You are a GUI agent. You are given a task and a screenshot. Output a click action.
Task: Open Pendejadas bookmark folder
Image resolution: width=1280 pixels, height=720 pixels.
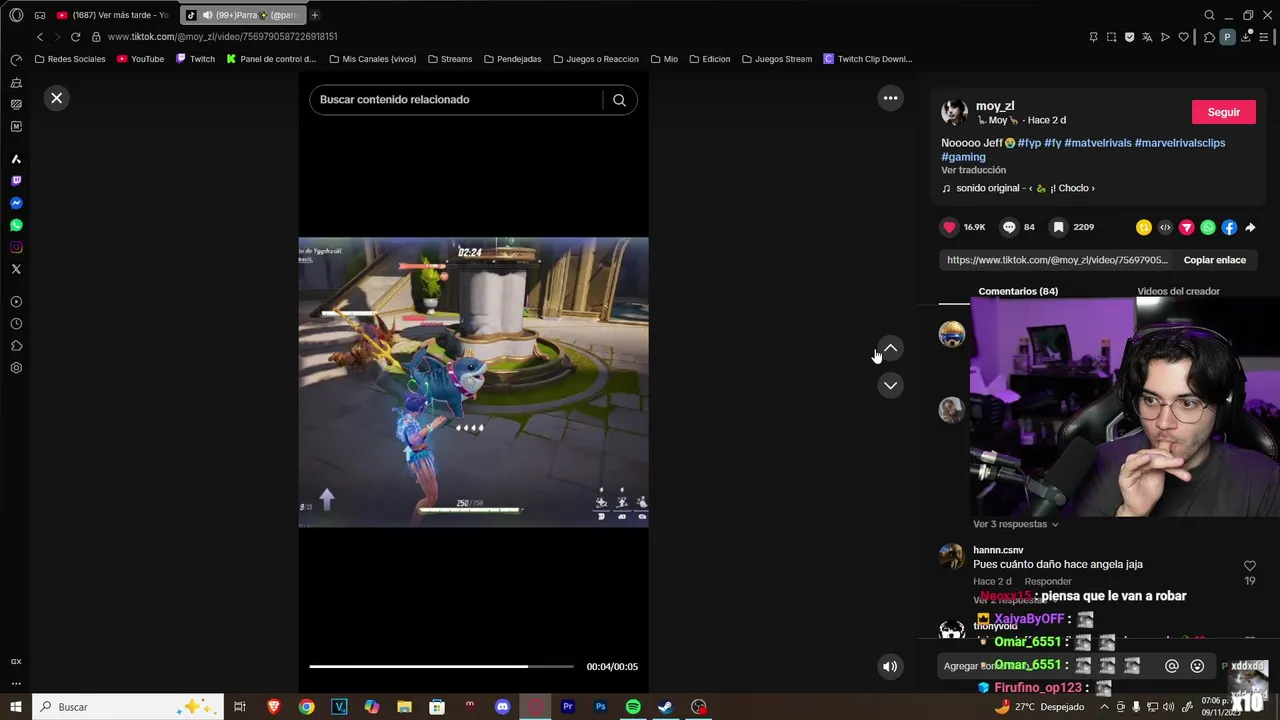pyautogui.click(x=512, y=59)
